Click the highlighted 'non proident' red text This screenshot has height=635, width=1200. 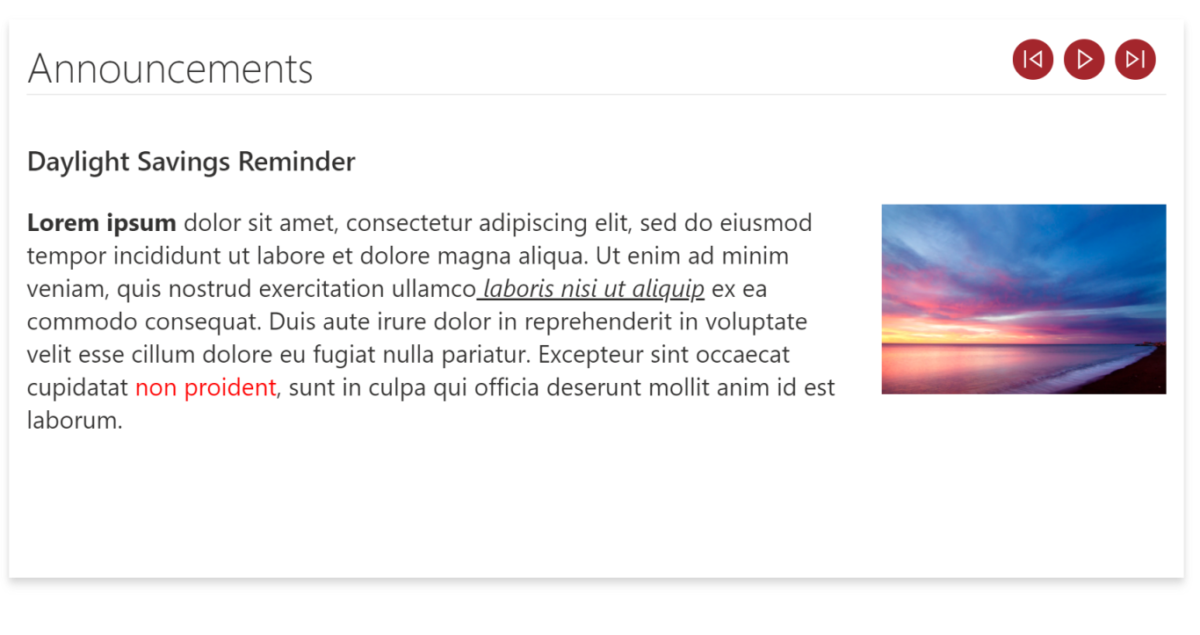[205, 387]
